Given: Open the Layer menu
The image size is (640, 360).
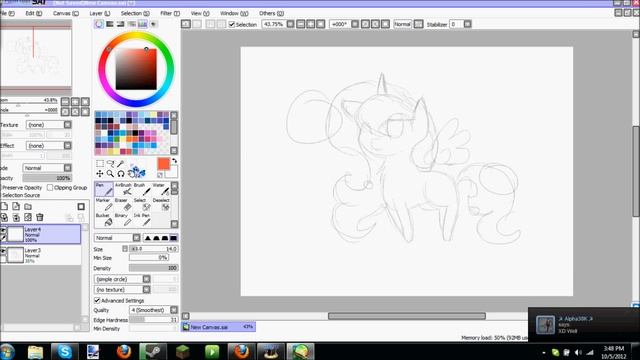Looking at the screenshot, I should tap(100, 13).
